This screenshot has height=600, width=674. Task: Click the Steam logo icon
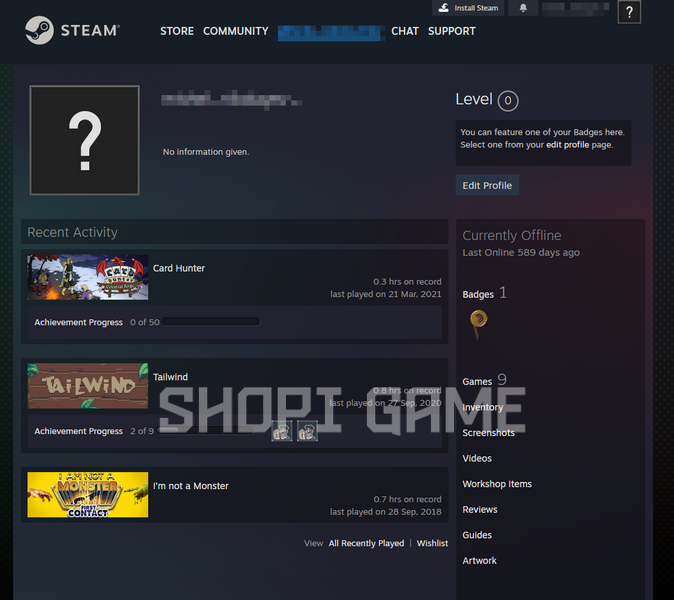pyautogui.click(x=39, y=31)
